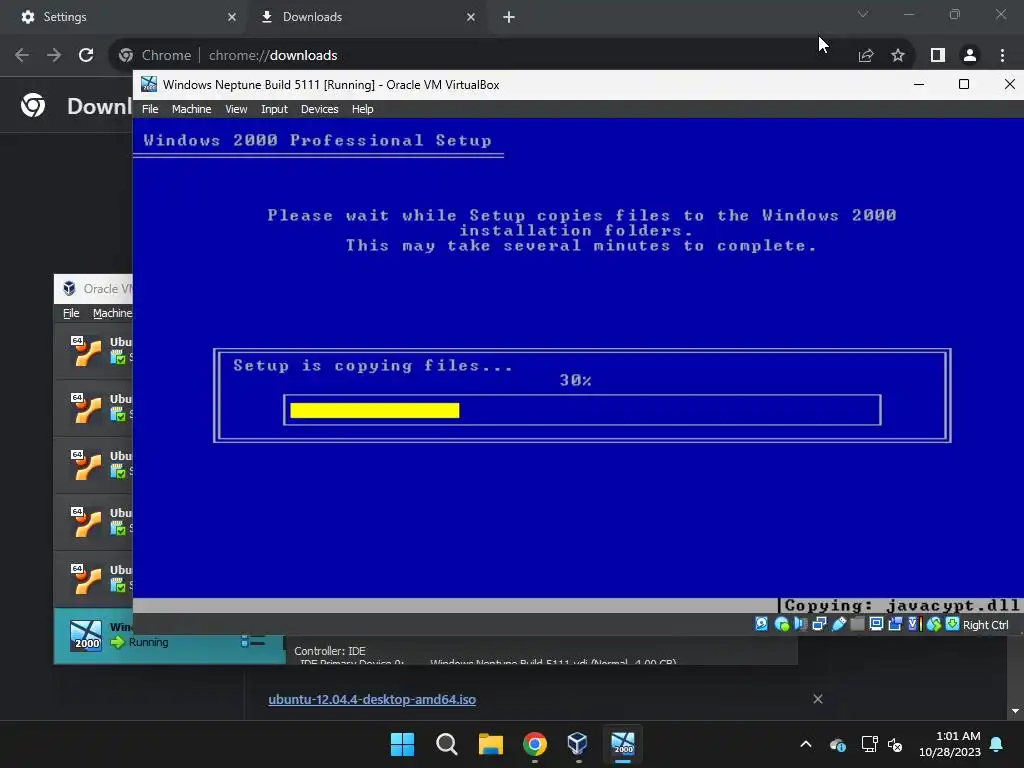Go back in Chrome
The height and width of the screenshot is (768, 1024).
[x=22, y=55]
